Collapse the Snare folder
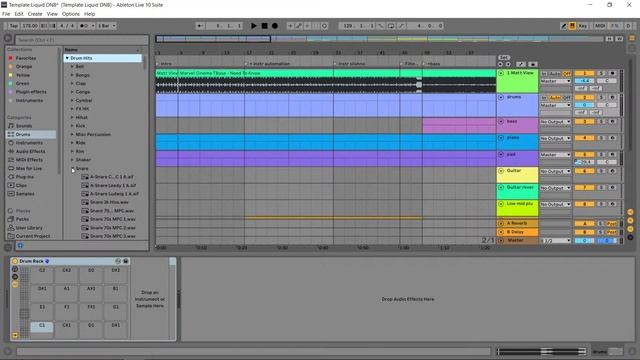Viewport: 640px width, 360px height. [x=73, y=169]
